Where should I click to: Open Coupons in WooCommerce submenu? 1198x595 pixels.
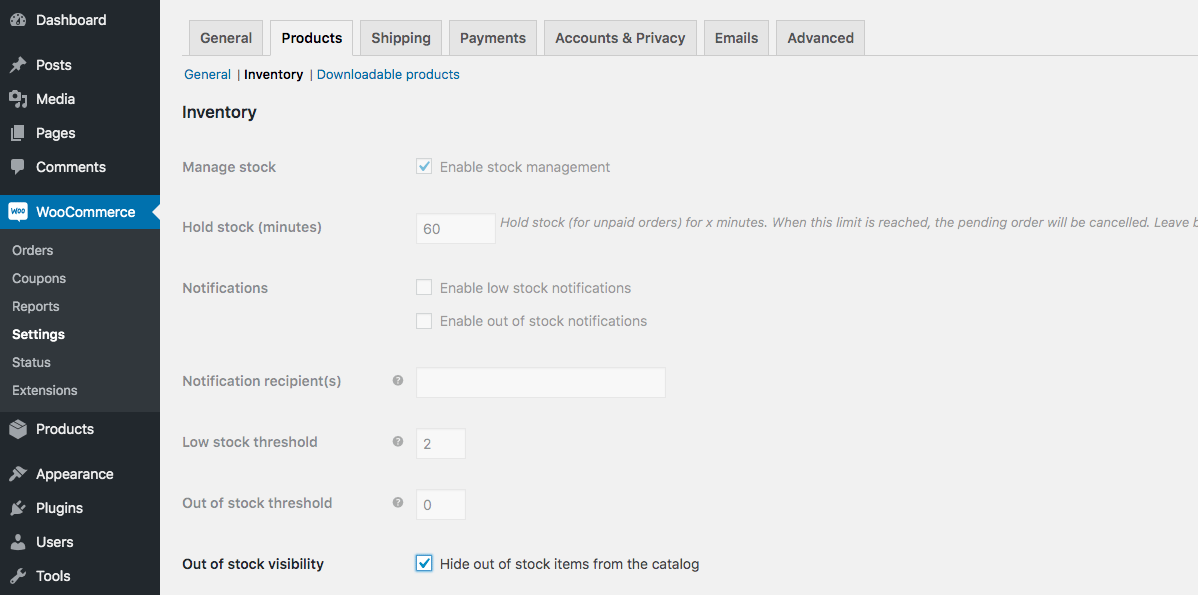[x=39, y=279]
